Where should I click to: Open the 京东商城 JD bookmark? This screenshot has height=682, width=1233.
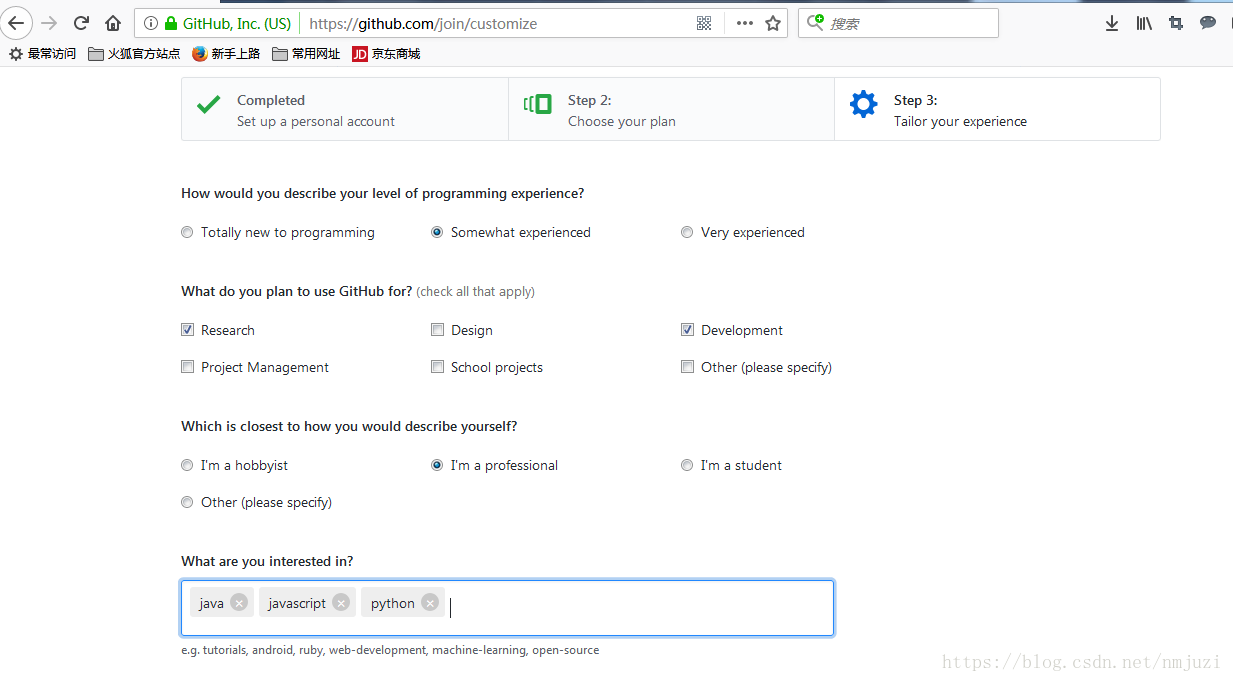[x=386, y=54]
